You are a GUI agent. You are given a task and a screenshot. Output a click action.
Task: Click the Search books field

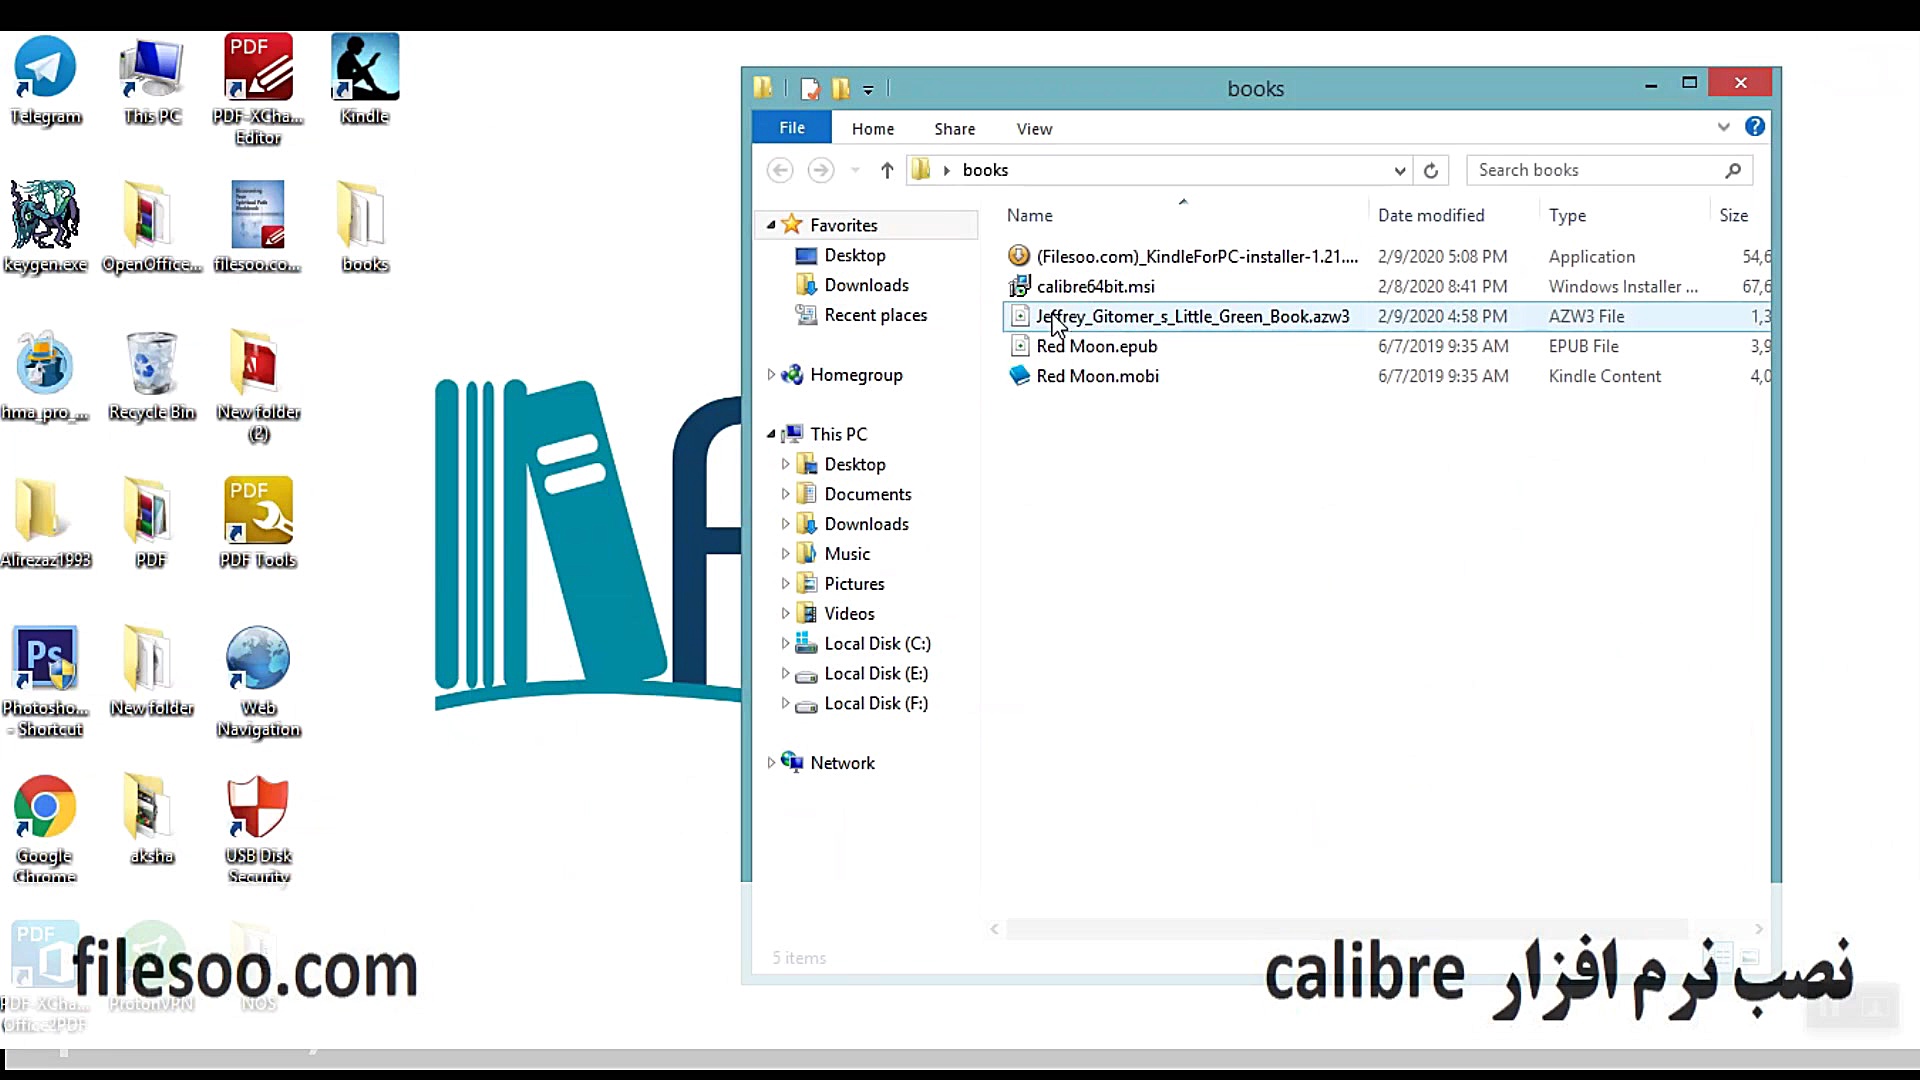pos(1596,171)
